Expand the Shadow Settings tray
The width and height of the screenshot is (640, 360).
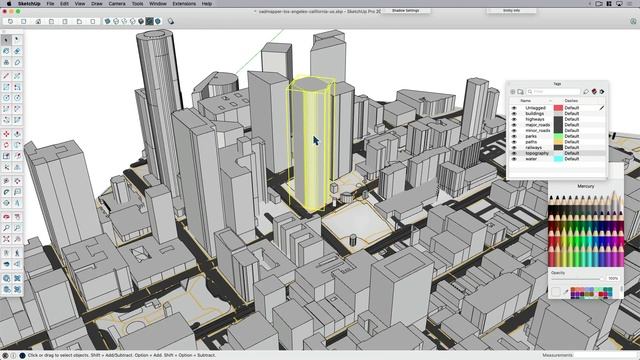click(x=406, y=11)
